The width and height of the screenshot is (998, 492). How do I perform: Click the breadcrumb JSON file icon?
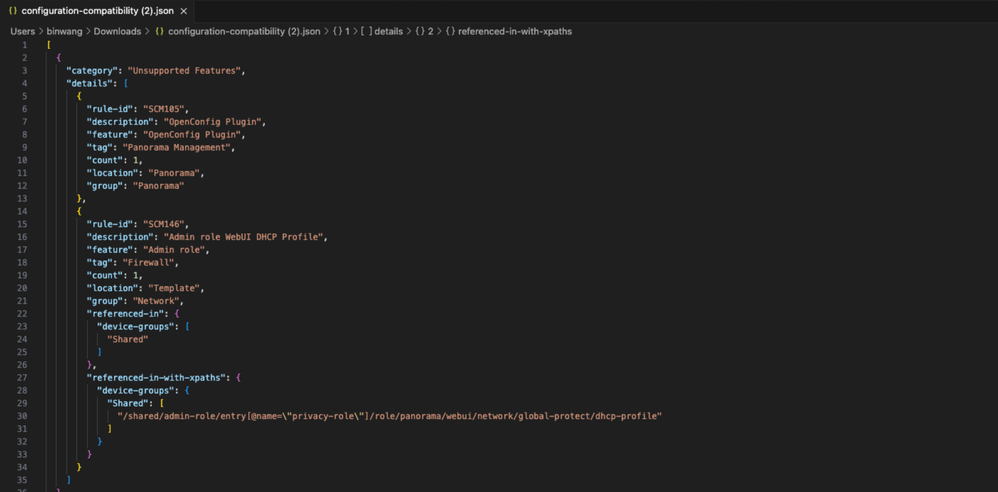(160, 31)
